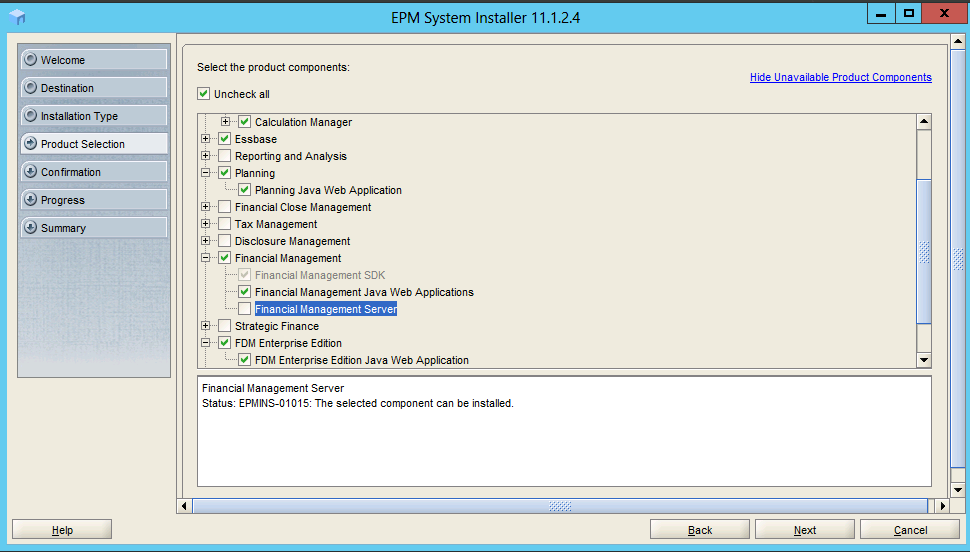The height and width of the screenshot is (552, 970).
Task: Click the EPM installer title bar icon
Action: tap(17, 17)
